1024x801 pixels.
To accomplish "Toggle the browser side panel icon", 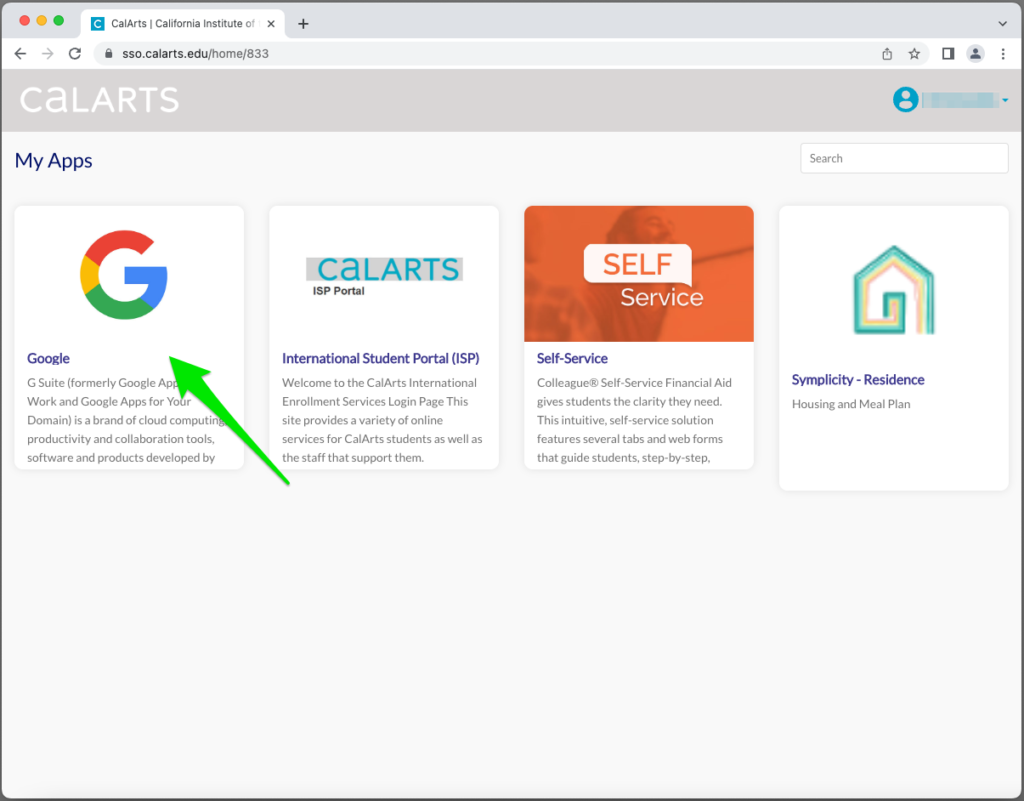I will [x=948, y=54].
